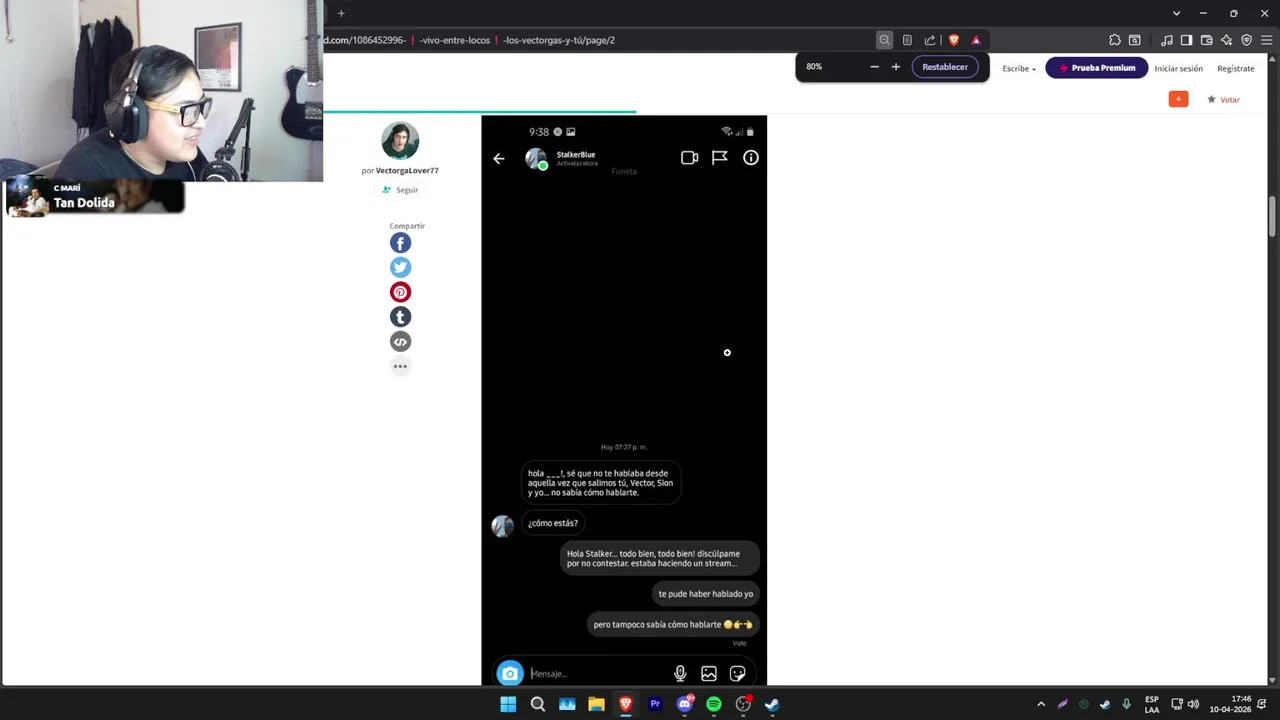Open Brave Shields lion icon

coord(954,40)
